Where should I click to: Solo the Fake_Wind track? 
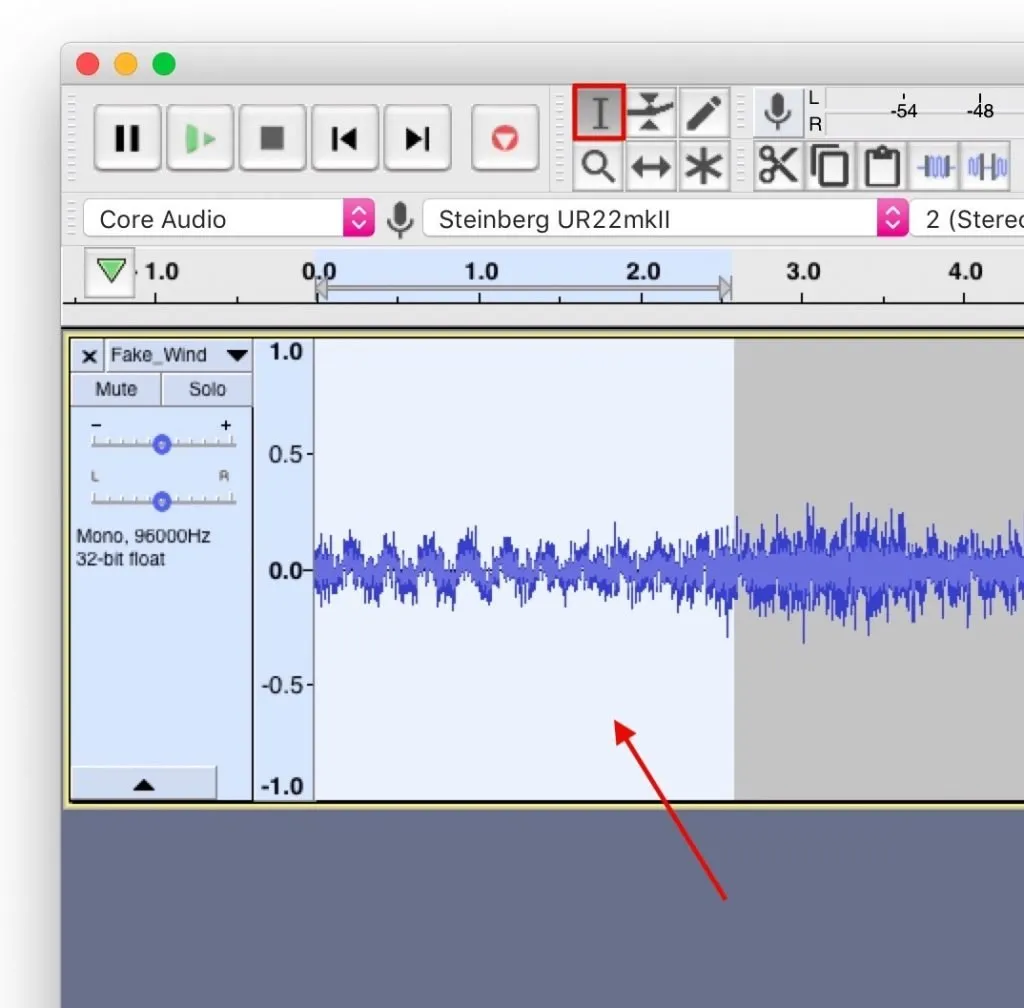[x=207, y=390]
